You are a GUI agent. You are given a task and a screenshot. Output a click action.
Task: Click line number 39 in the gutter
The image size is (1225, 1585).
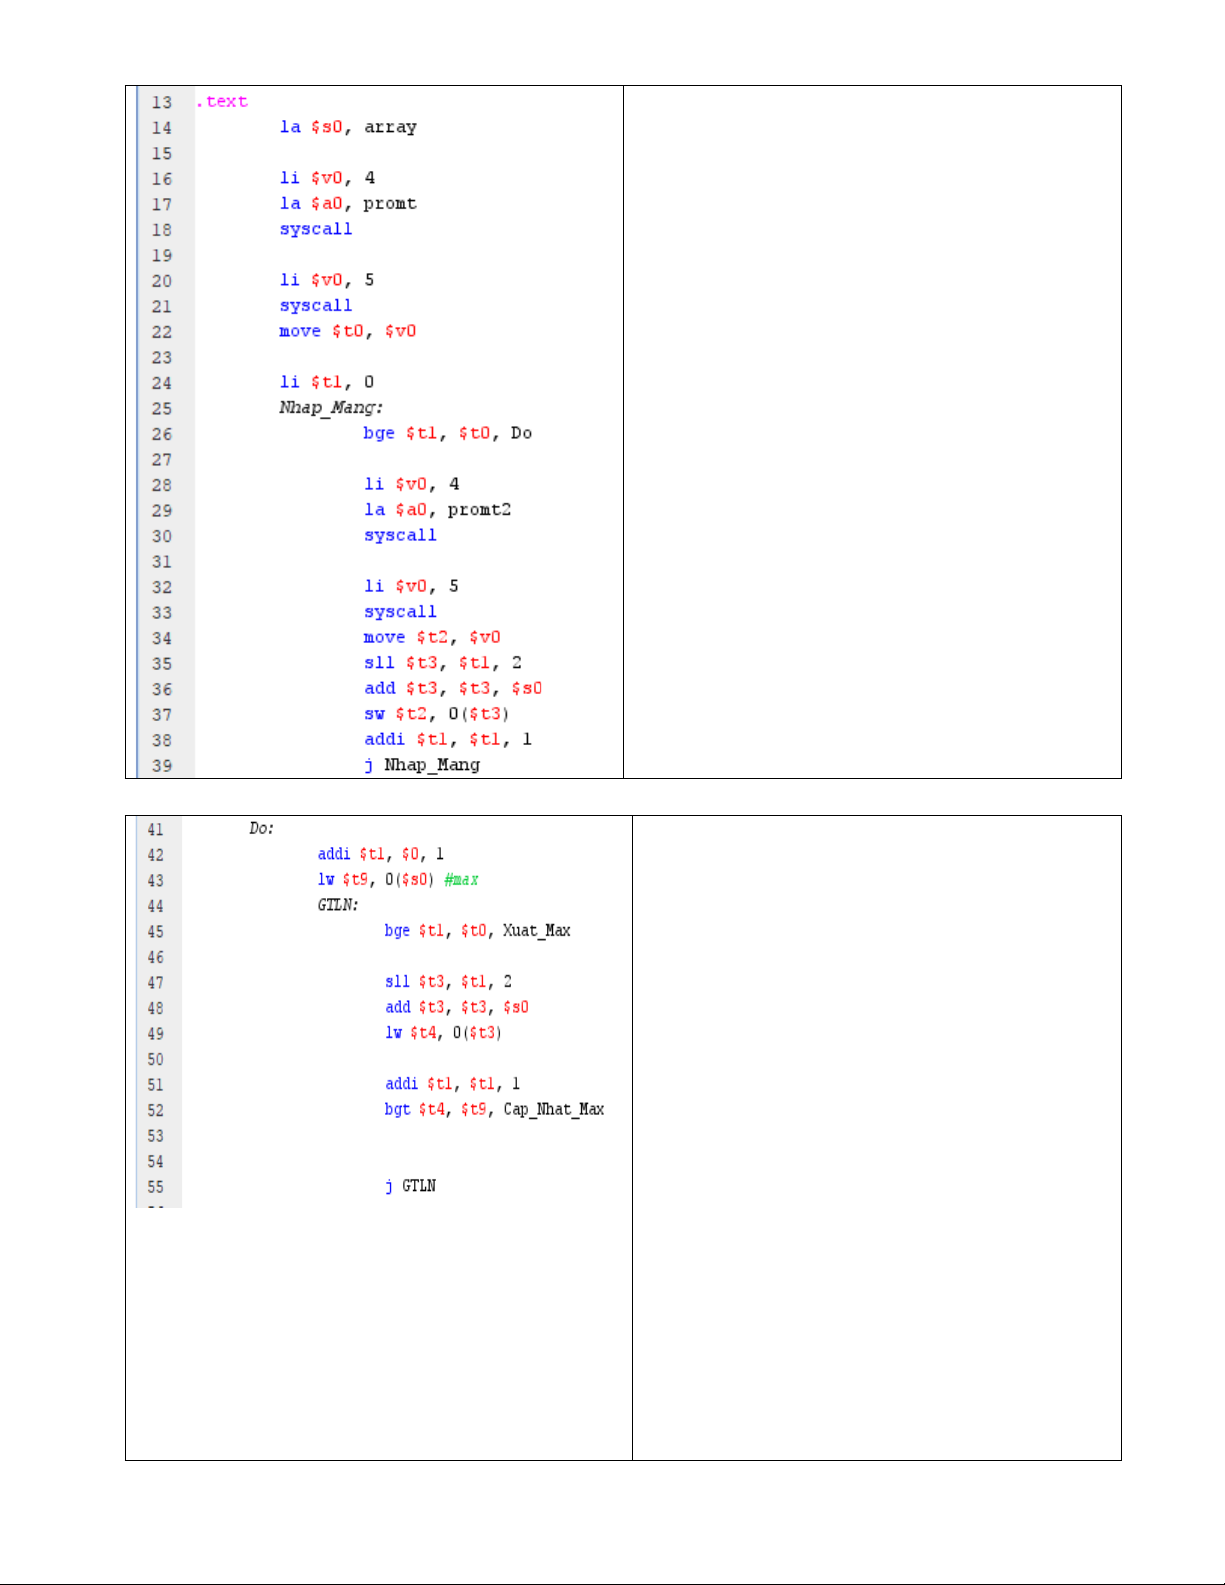click(162, 766)
